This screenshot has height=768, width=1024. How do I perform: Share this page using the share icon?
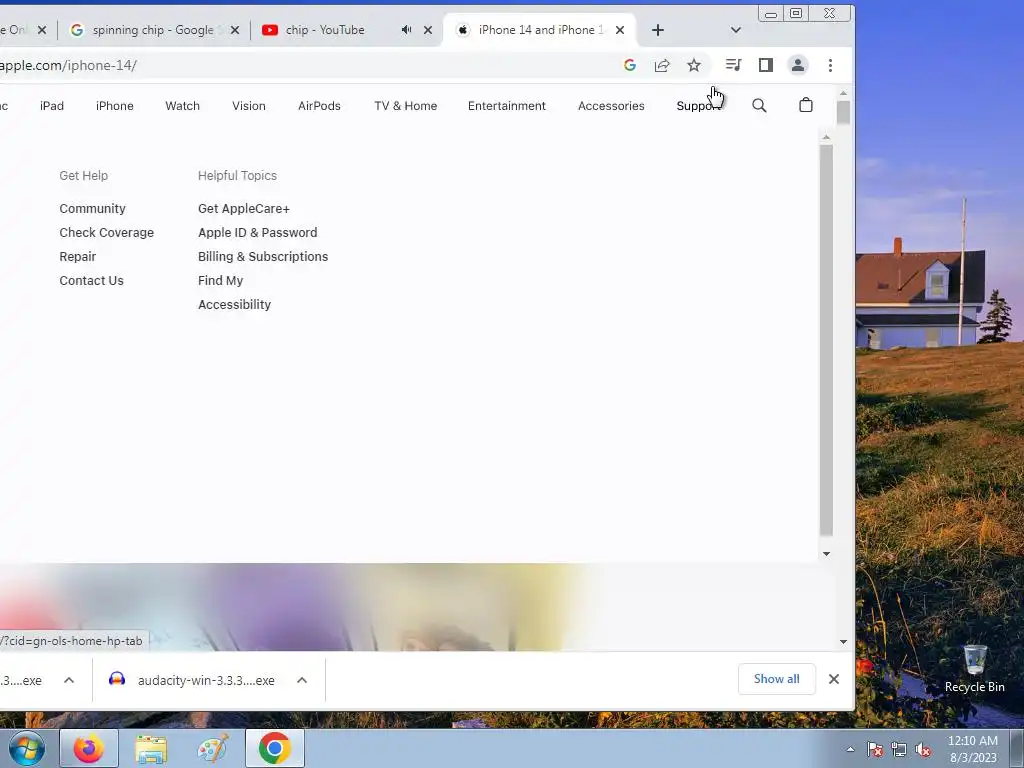(x=662, y=65)
